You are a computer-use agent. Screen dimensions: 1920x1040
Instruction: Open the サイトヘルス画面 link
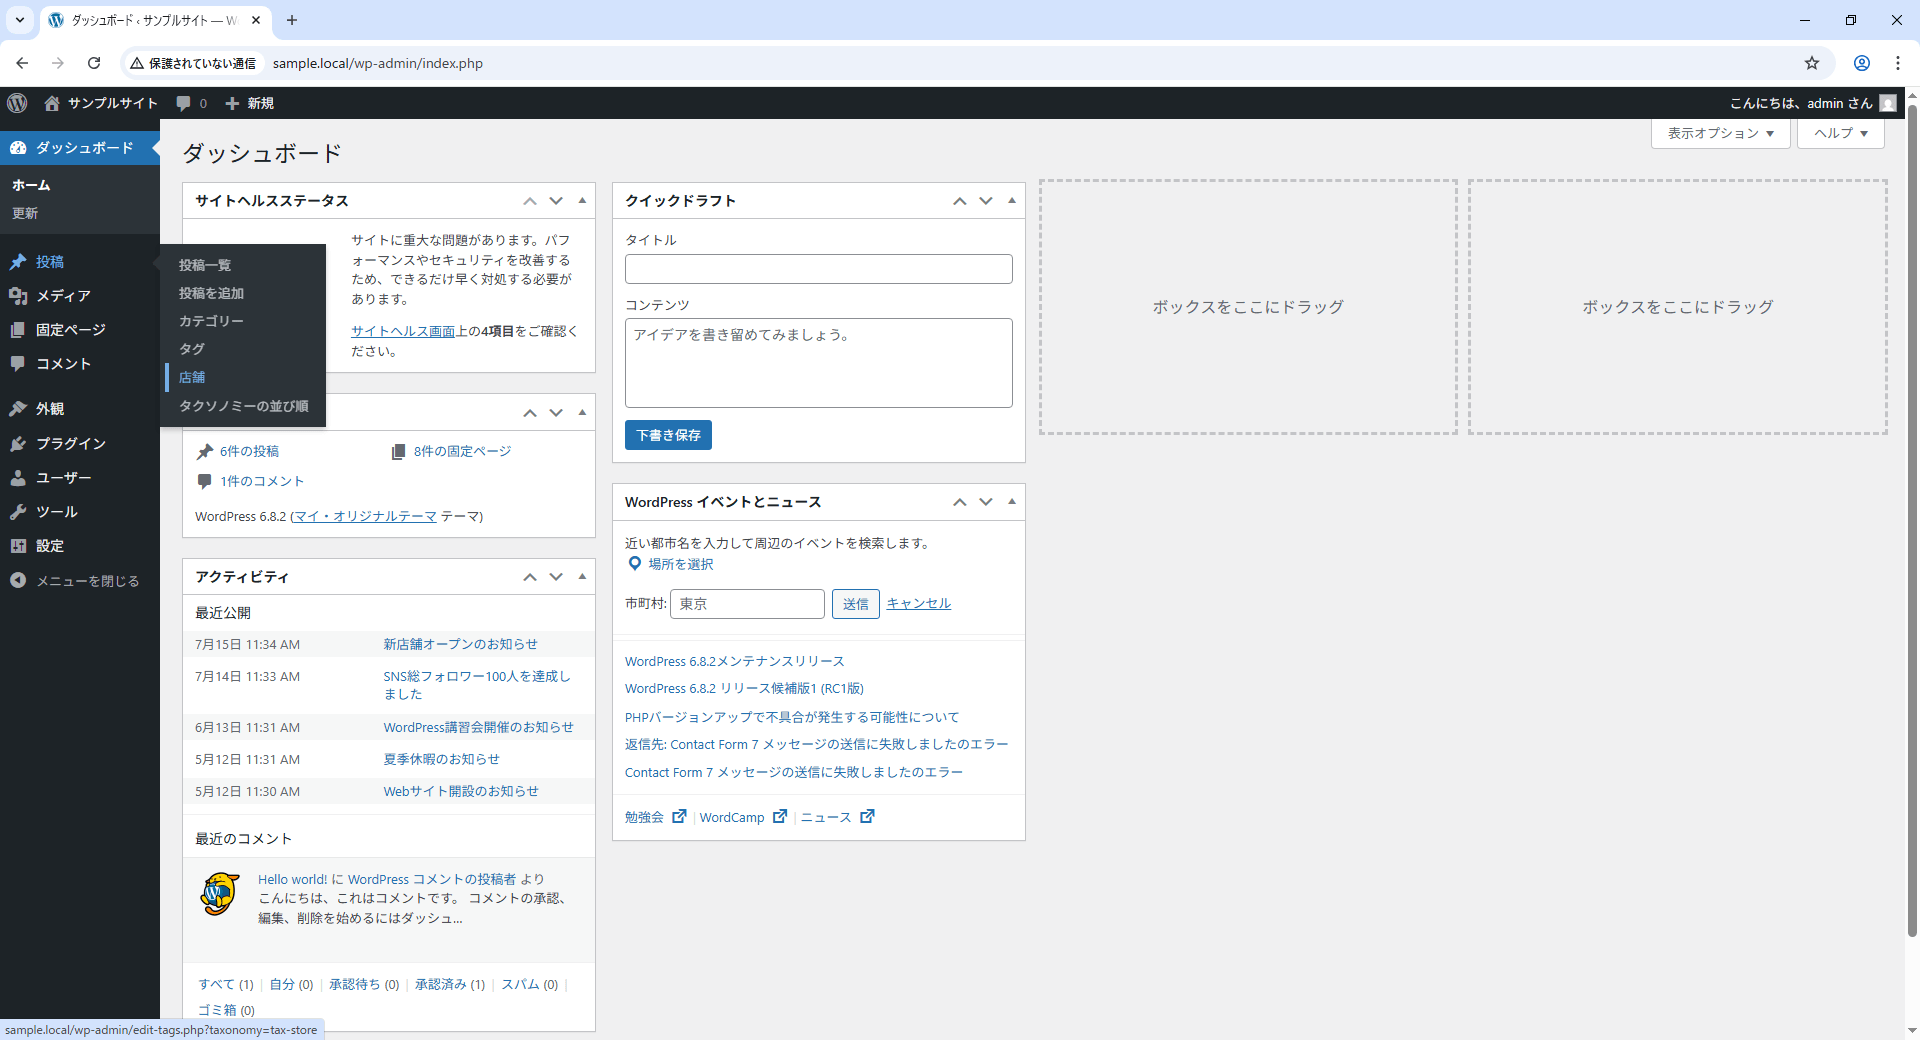tap(403, 331)
